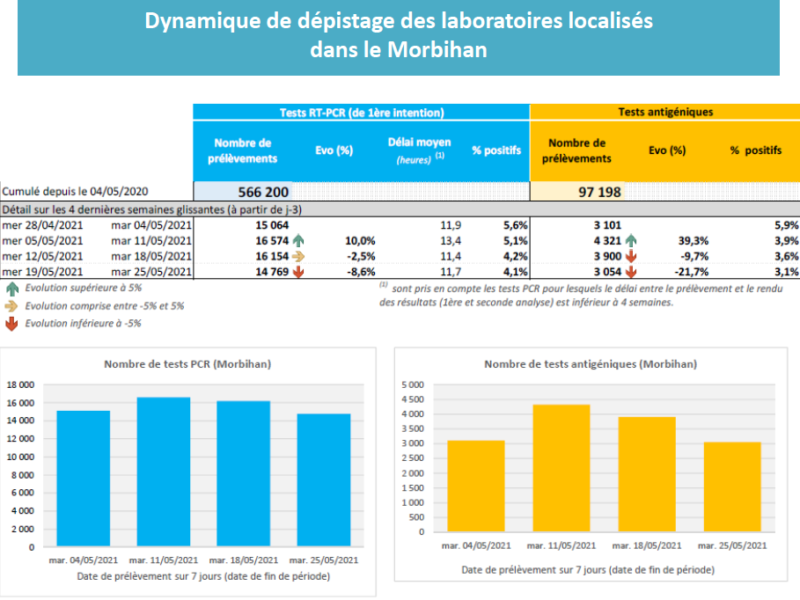Click the legend green arrow 'Evolution supérieure à 5%'
Viewport: 800px width, 600px height.
point(11,287)
